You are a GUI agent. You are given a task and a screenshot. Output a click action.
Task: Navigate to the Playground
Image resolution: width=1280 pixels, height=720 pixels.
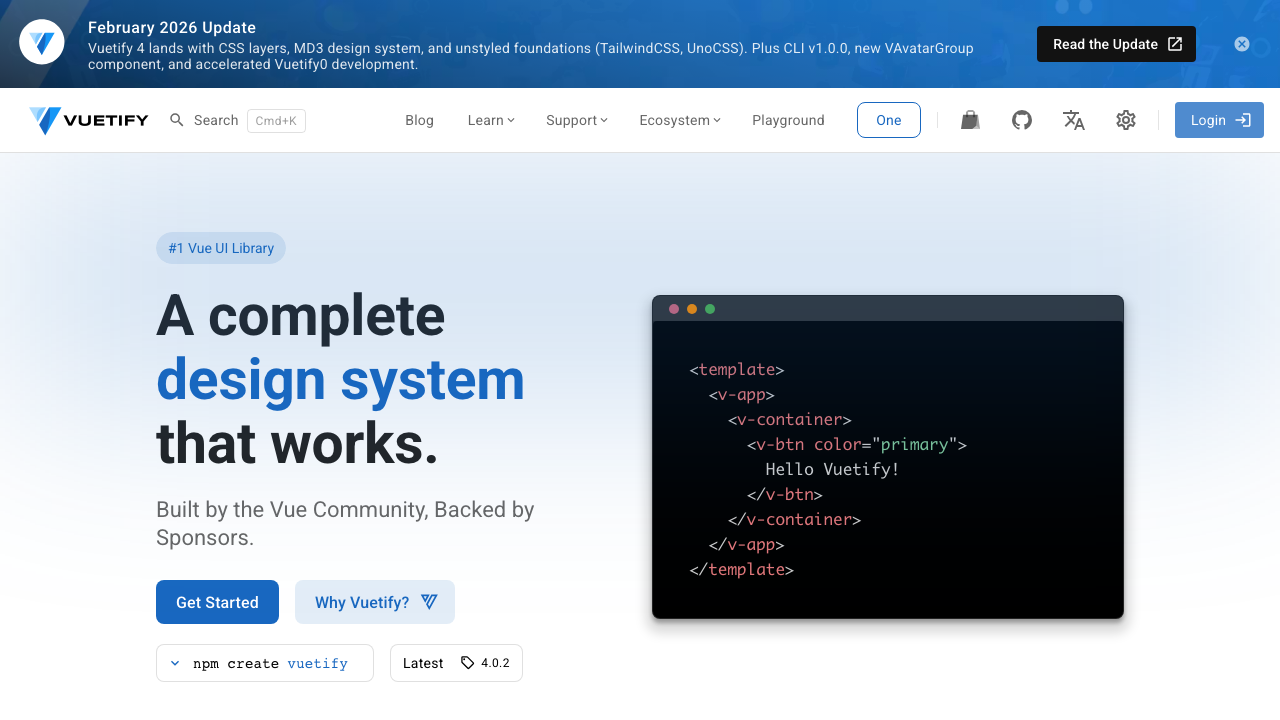[x=788, y=120]
